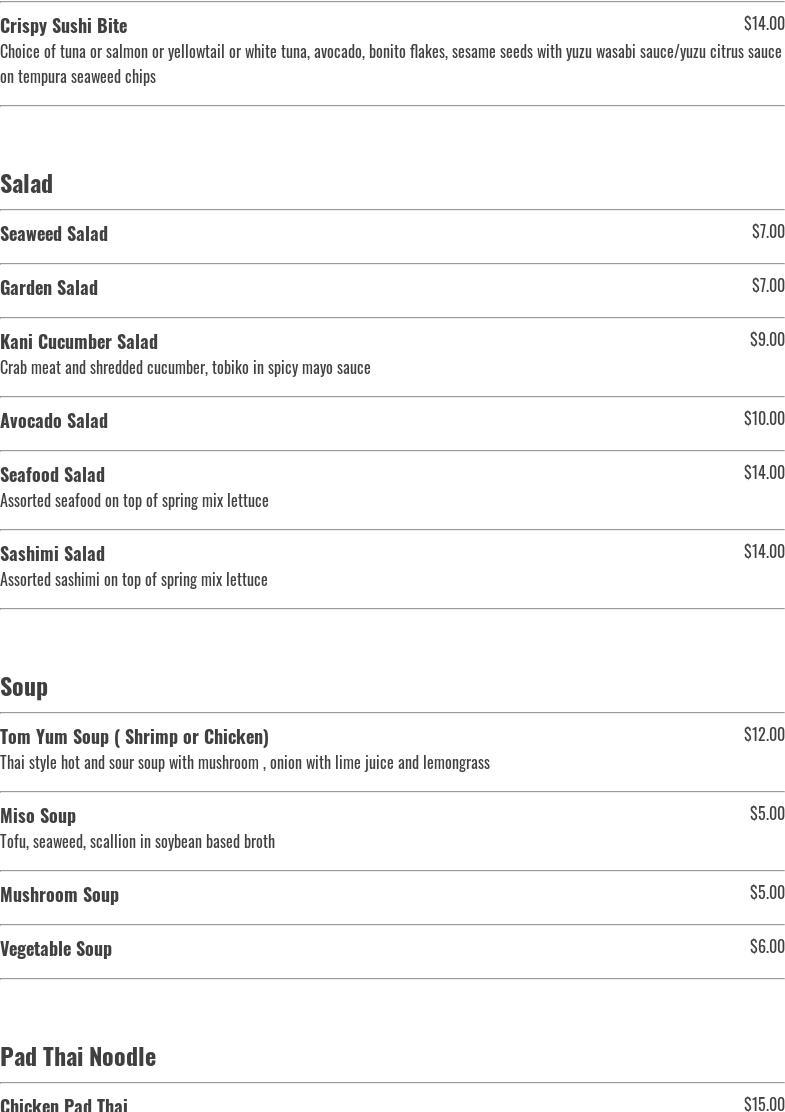785x1112 pixels.
Task: Click the Miso Soup description text
Action: [x=137, y=842]
